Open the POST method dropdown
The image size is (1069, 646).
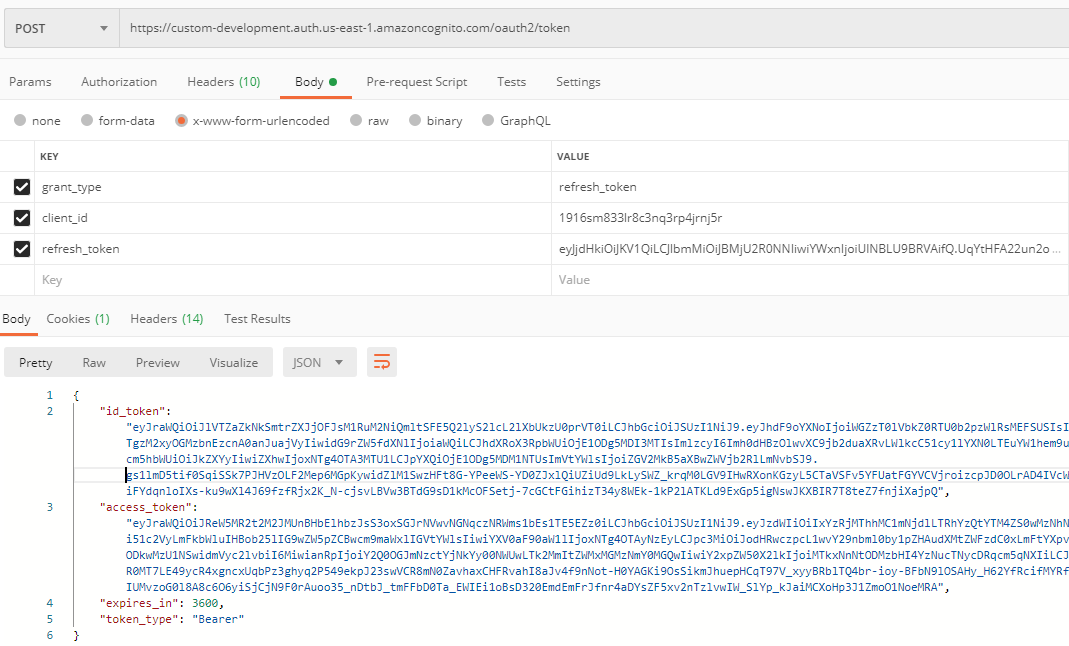point(60,28)
